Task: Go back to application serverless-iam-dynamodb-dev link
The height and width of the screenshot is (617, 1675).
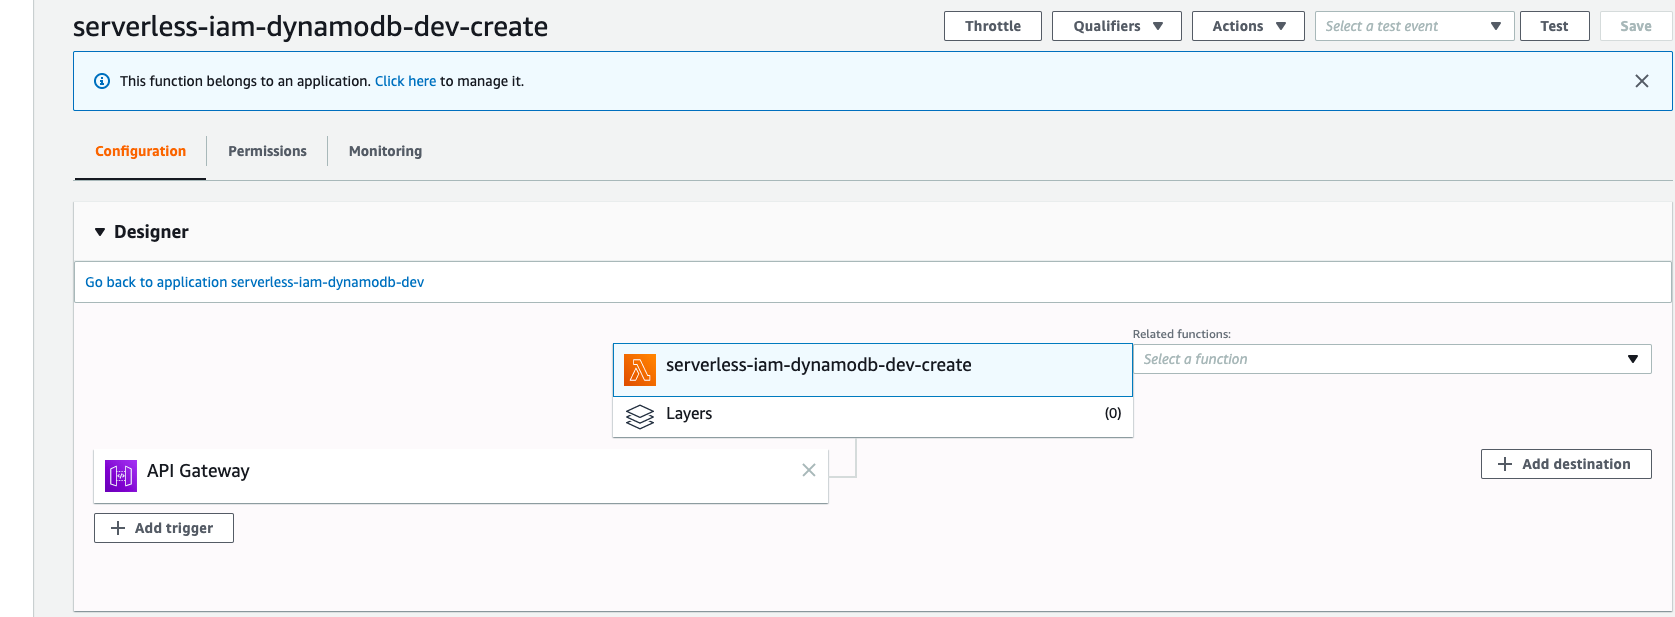Action: tap(254, 282)
